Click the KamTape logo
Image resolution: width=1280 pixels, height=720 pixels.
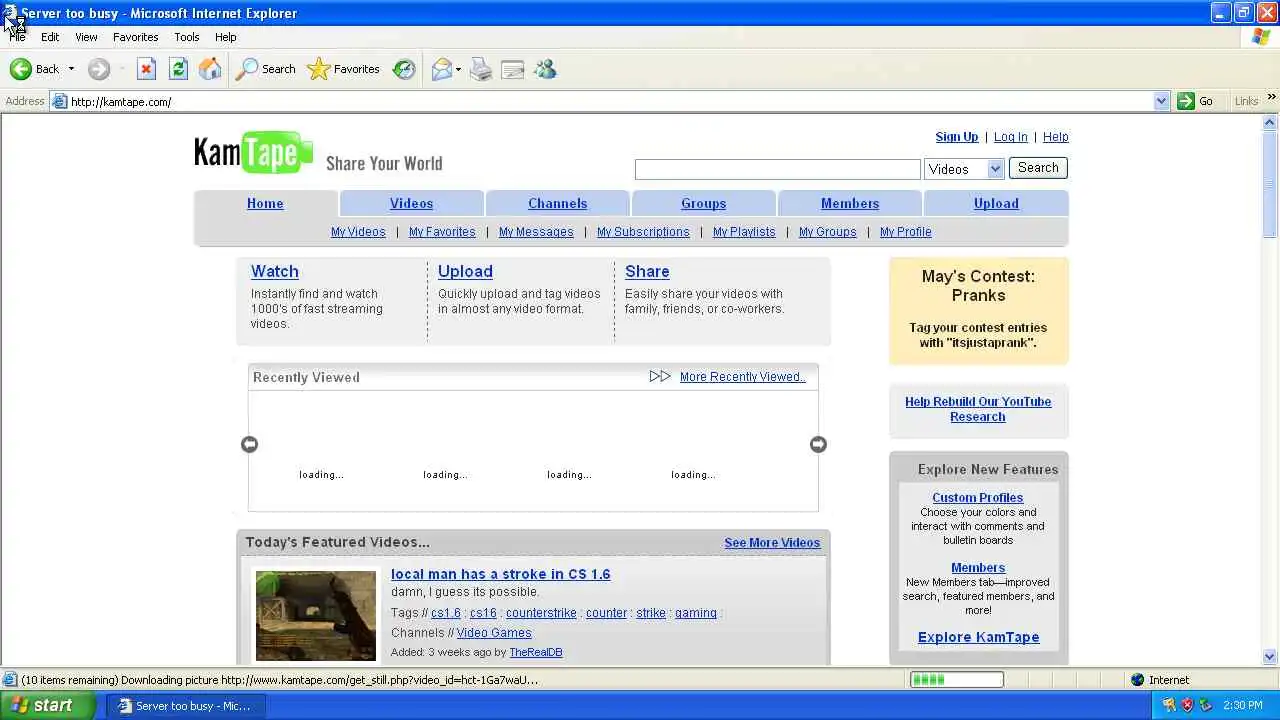(253, 152)
